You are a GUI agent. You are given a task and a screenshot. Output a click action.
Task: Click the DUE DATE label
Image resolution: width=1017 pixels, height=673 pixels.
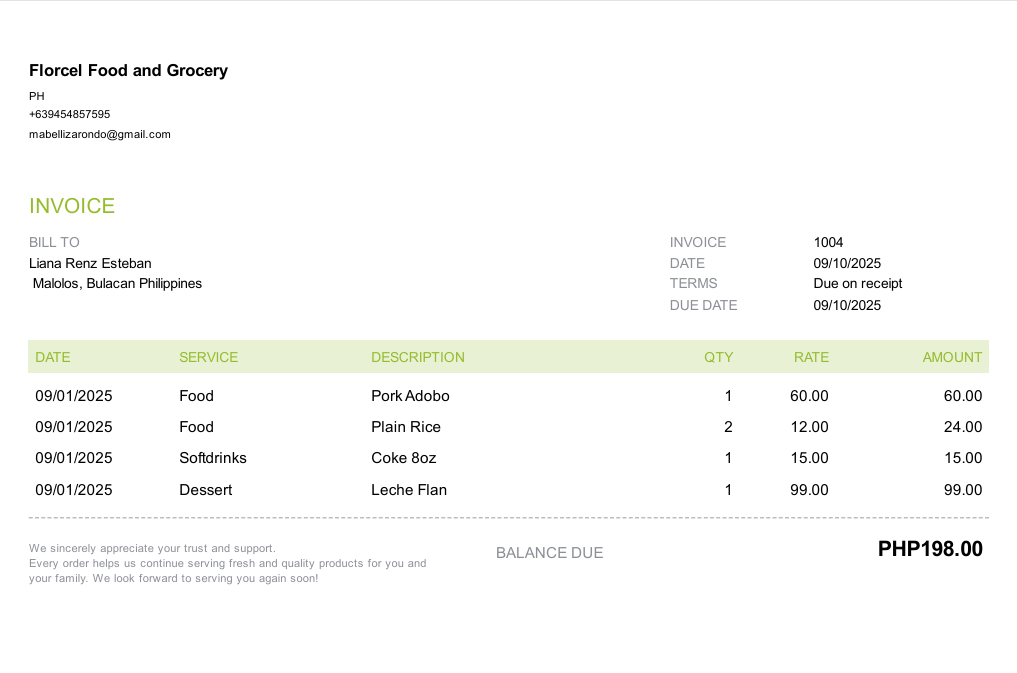703,305
